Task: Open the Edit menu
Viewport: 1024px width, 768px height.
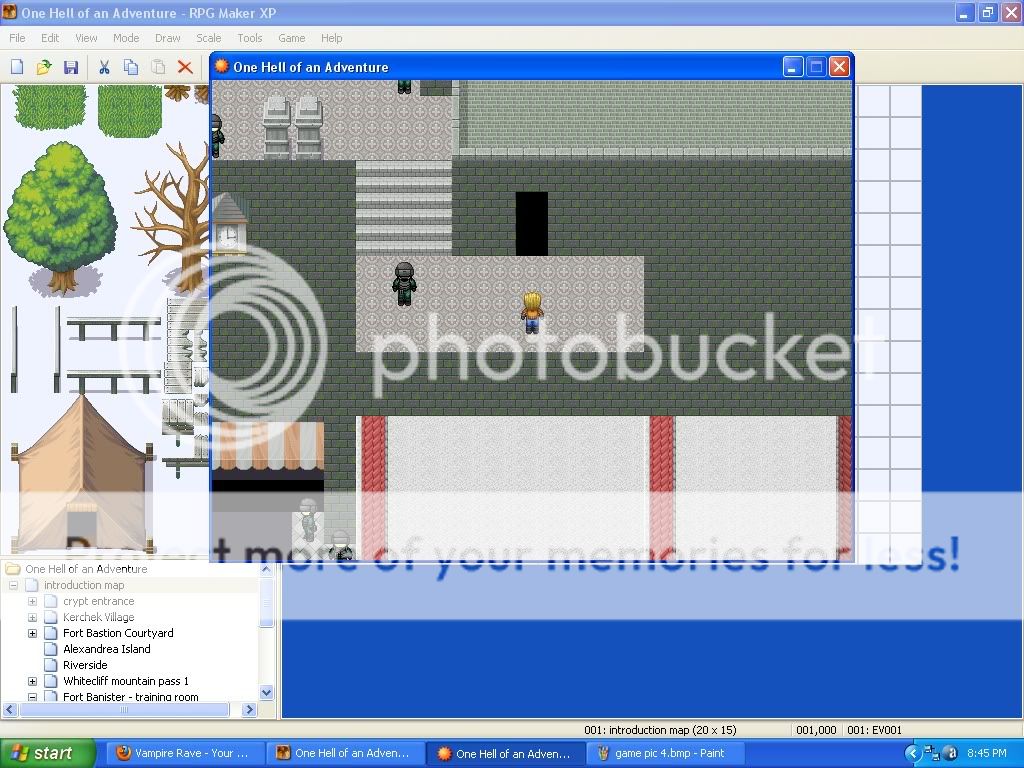Action: [50, 38]
